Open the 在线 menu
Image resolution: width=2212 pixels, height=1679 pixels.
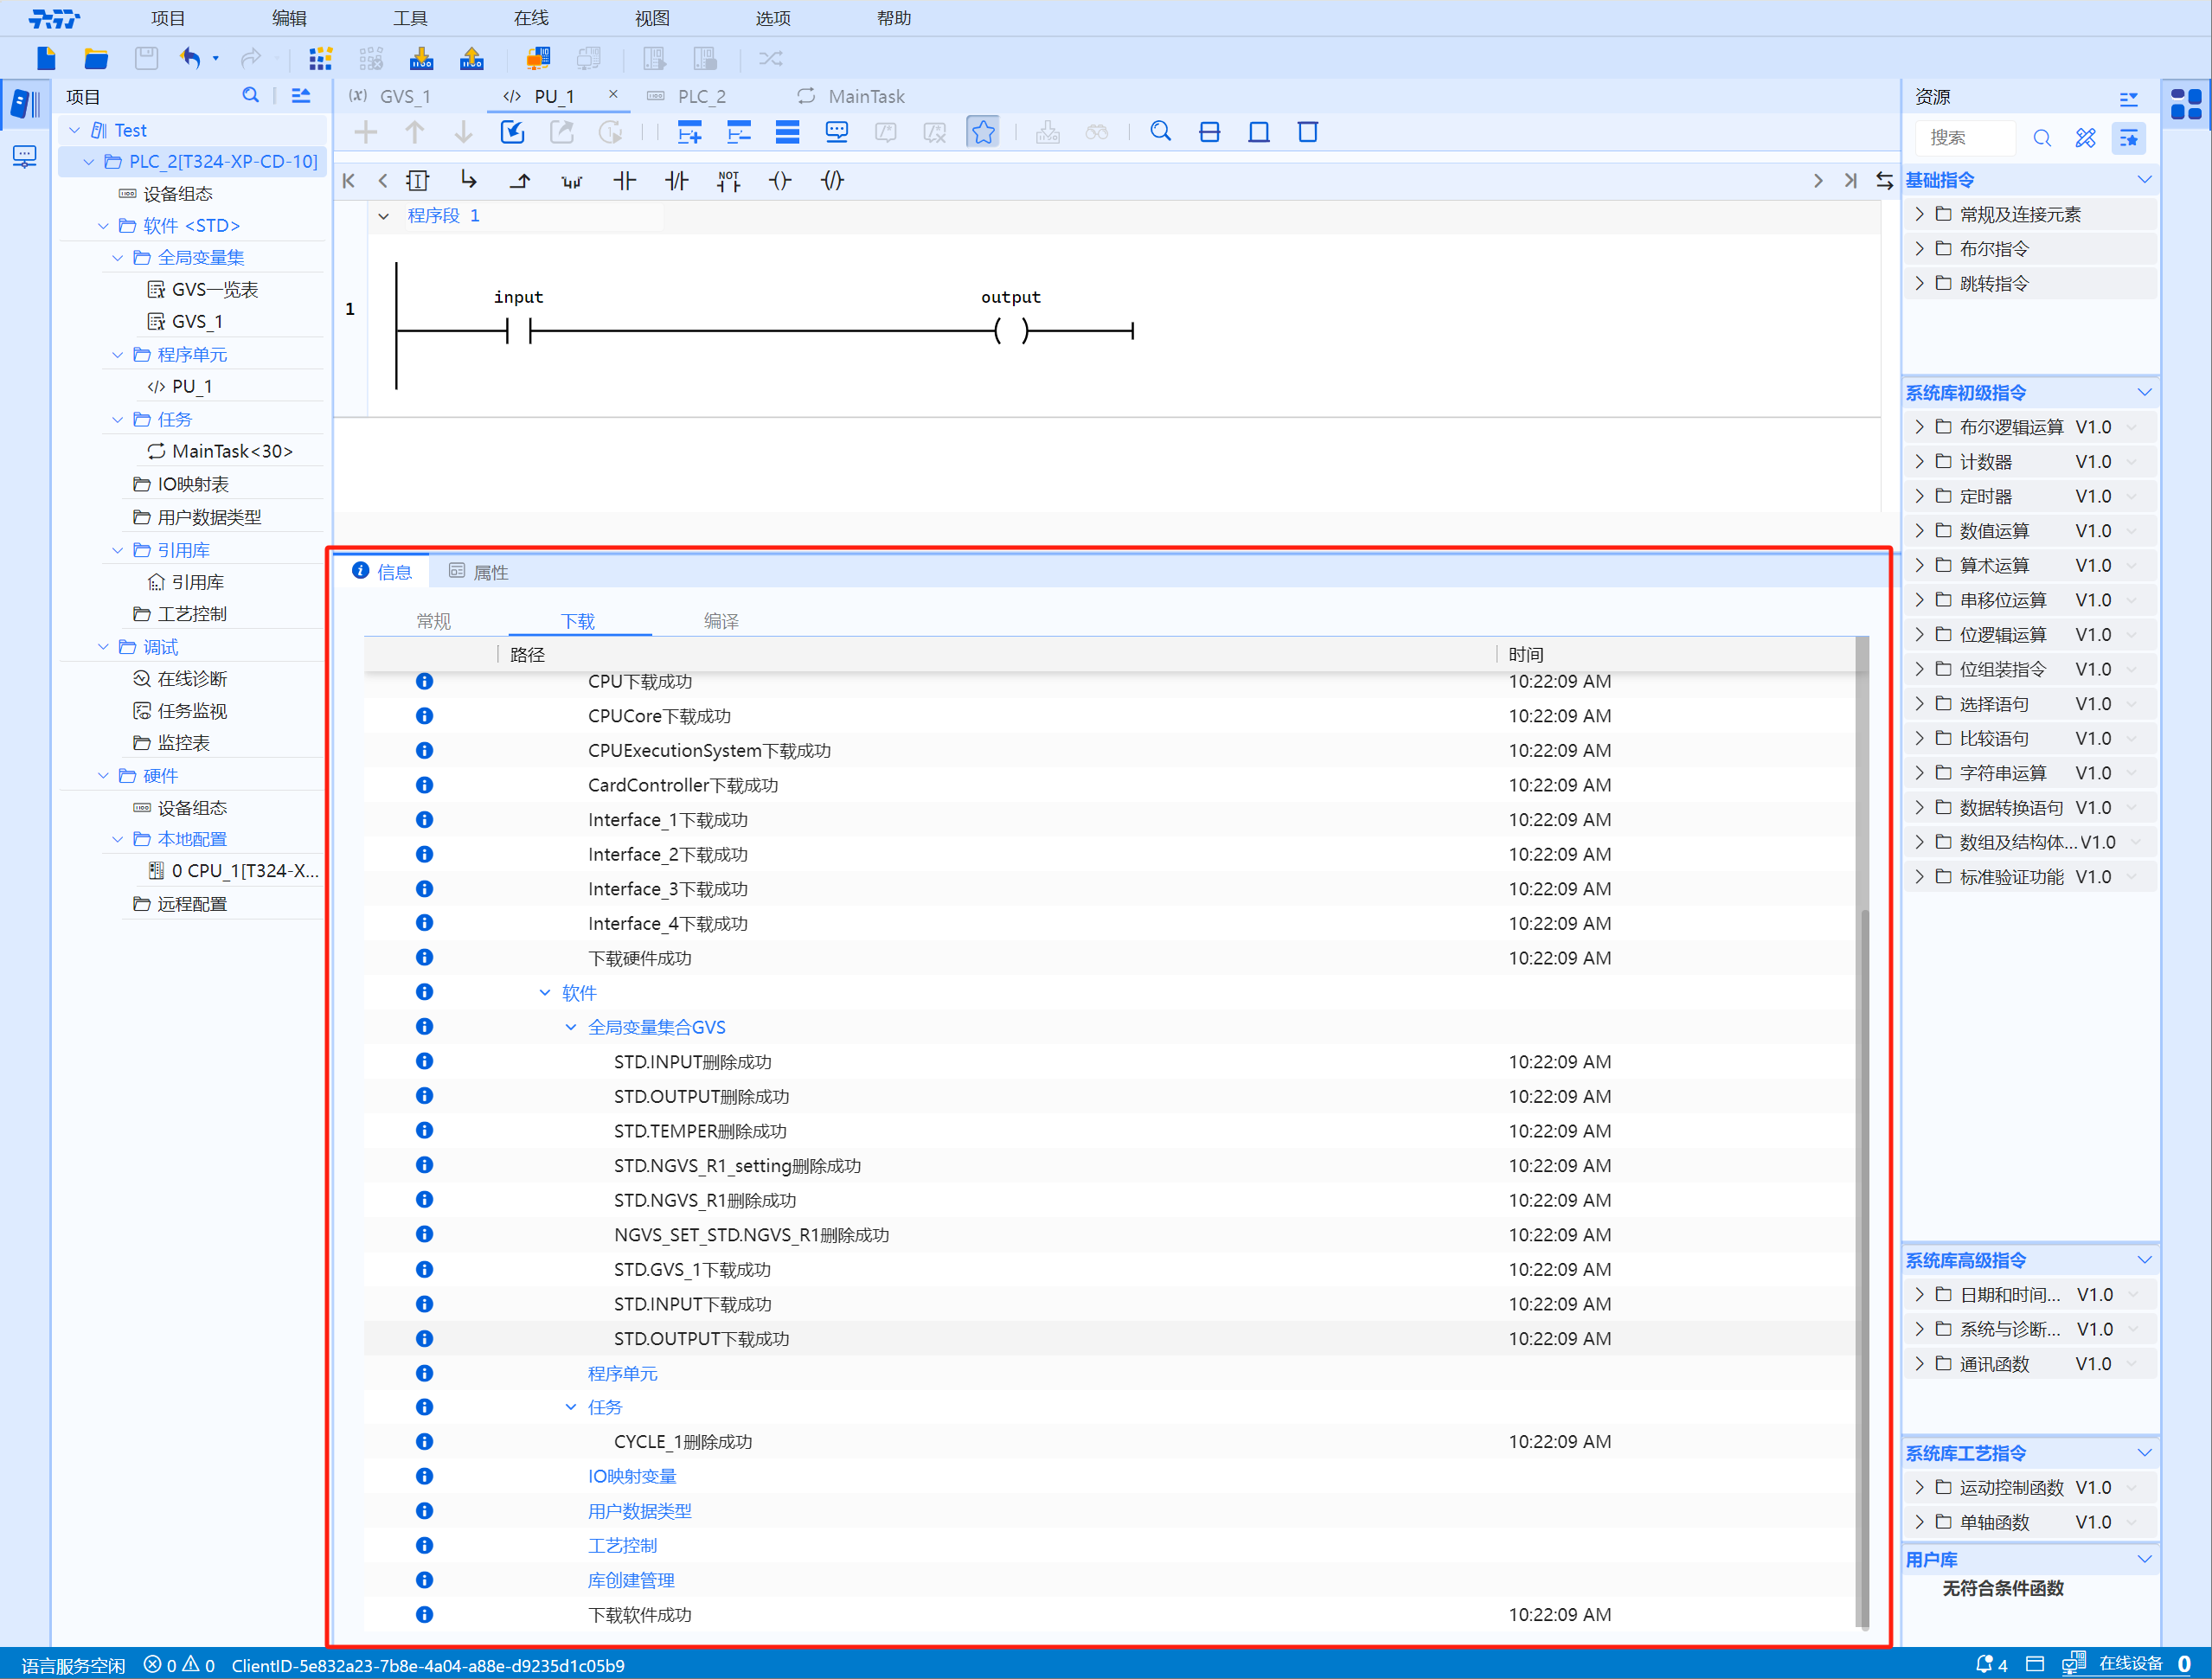click(531, 18)
